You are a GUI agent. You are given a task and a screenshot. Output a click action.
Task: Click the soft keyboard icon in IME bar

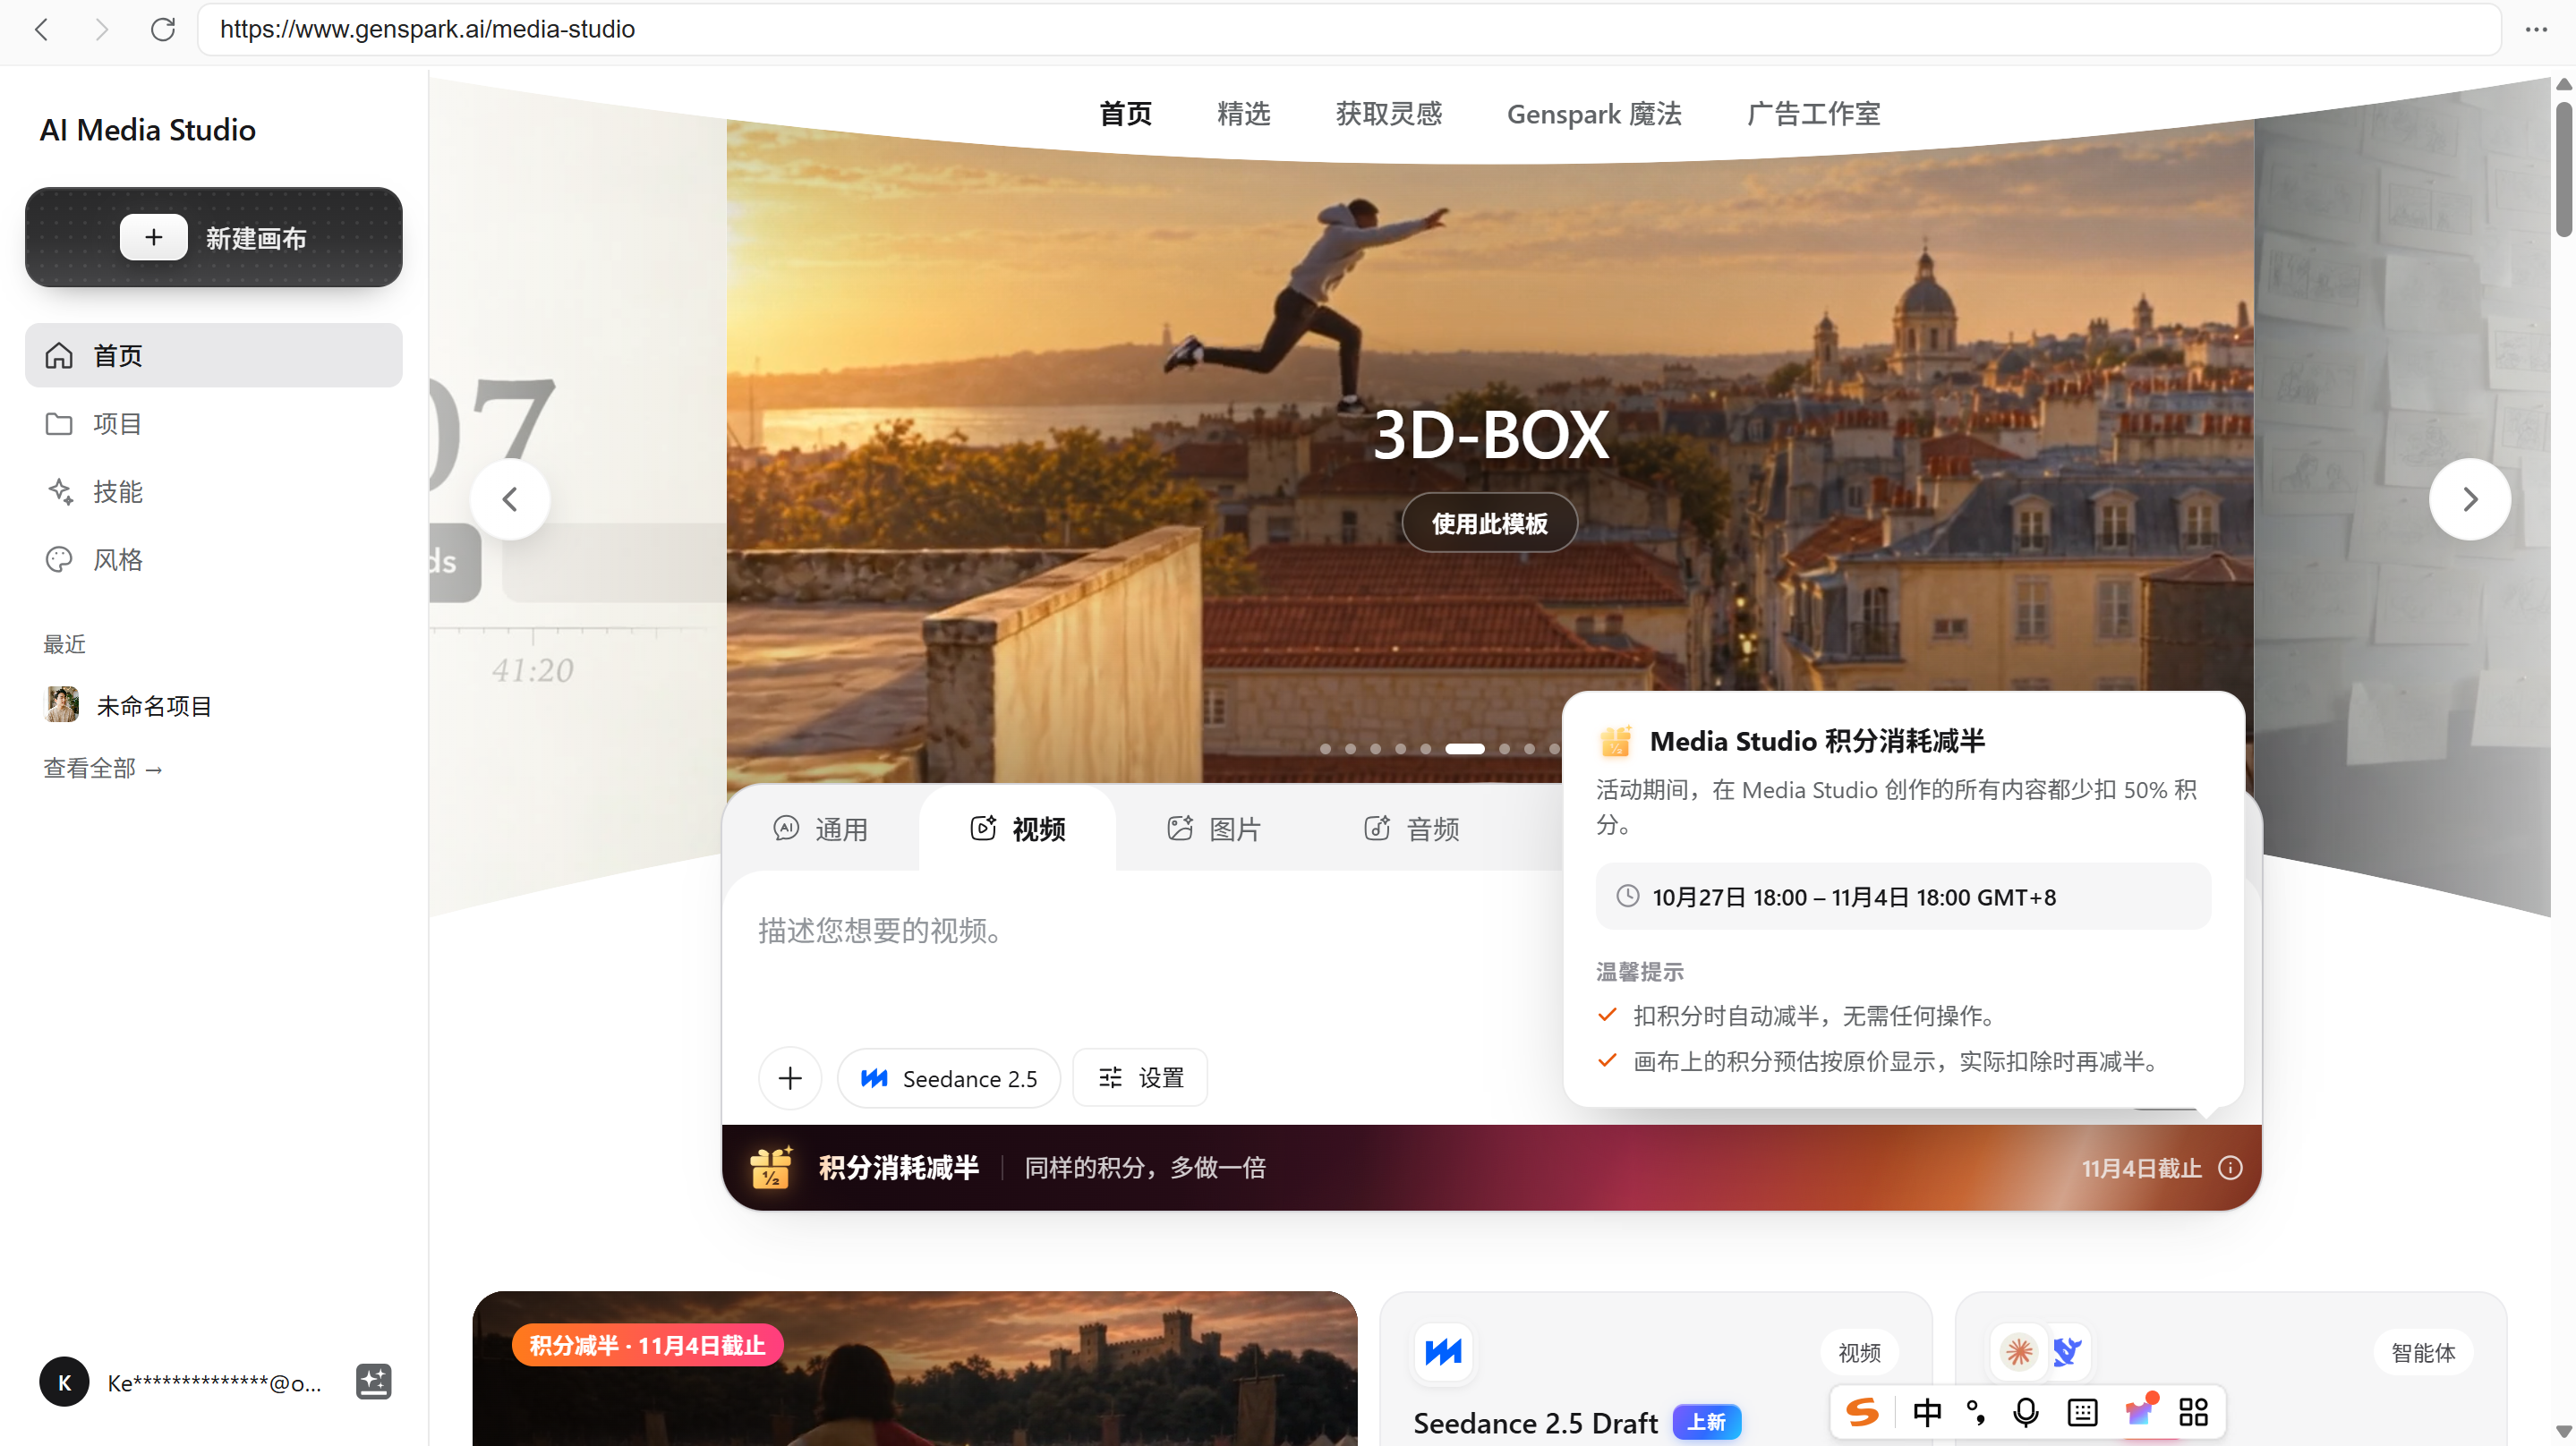[2082, 1412]
